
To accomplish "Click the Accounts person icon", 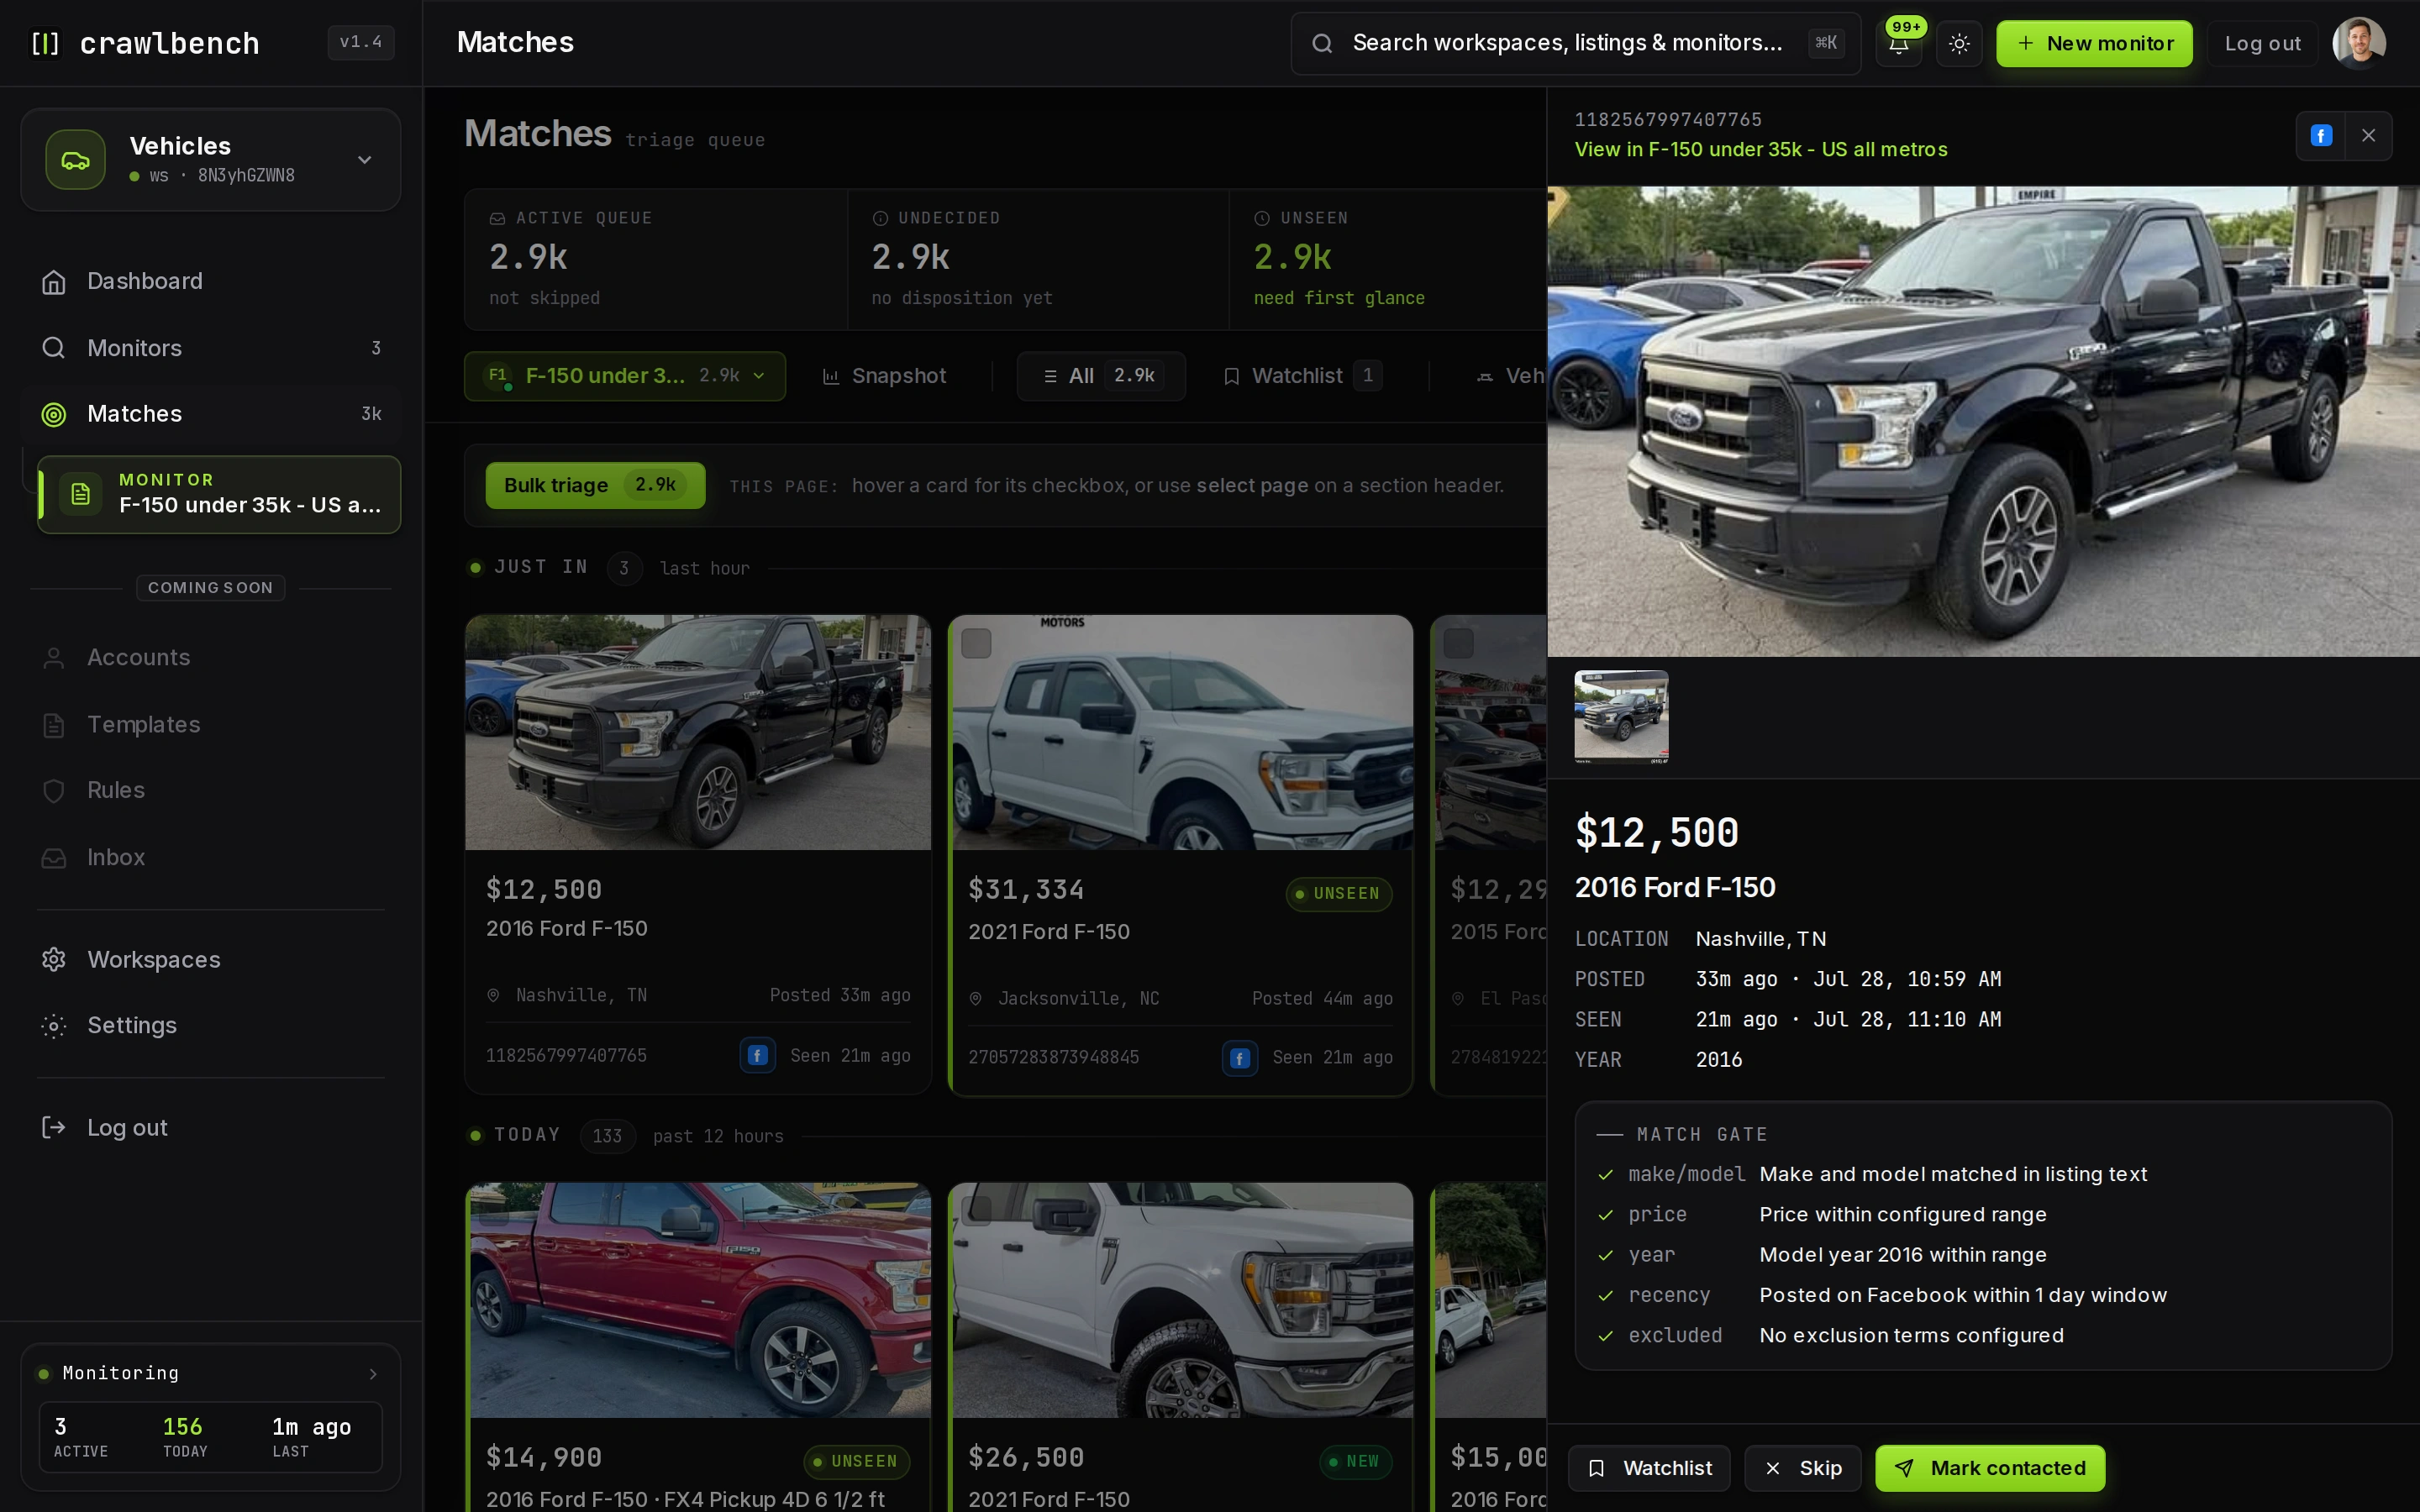I will [54, 658].
